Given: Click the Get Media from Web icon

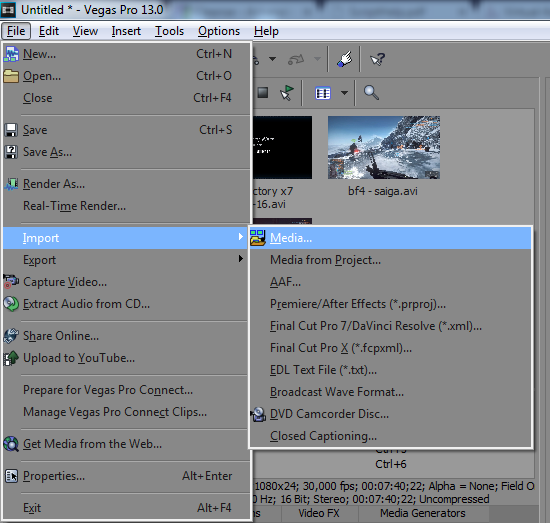Looking at the screenshot, I should pos(11,444).
